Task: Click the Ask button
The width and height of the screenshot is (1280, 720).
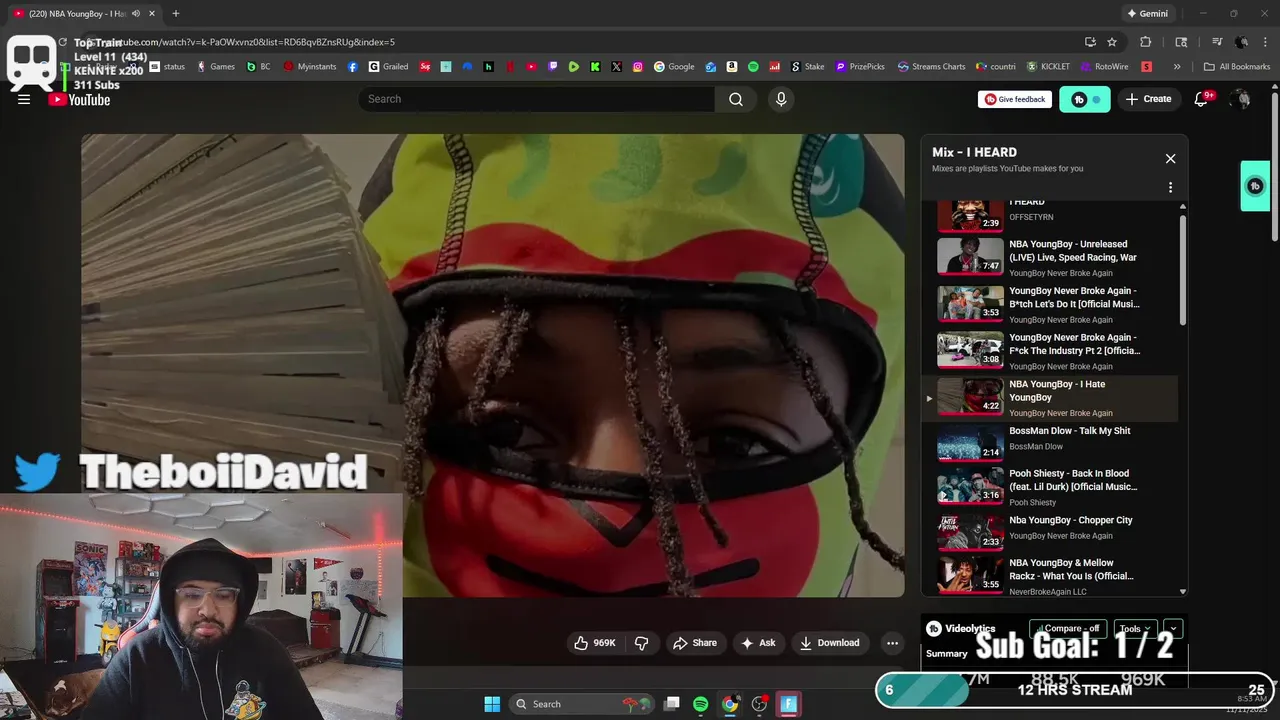Action: 758,643
